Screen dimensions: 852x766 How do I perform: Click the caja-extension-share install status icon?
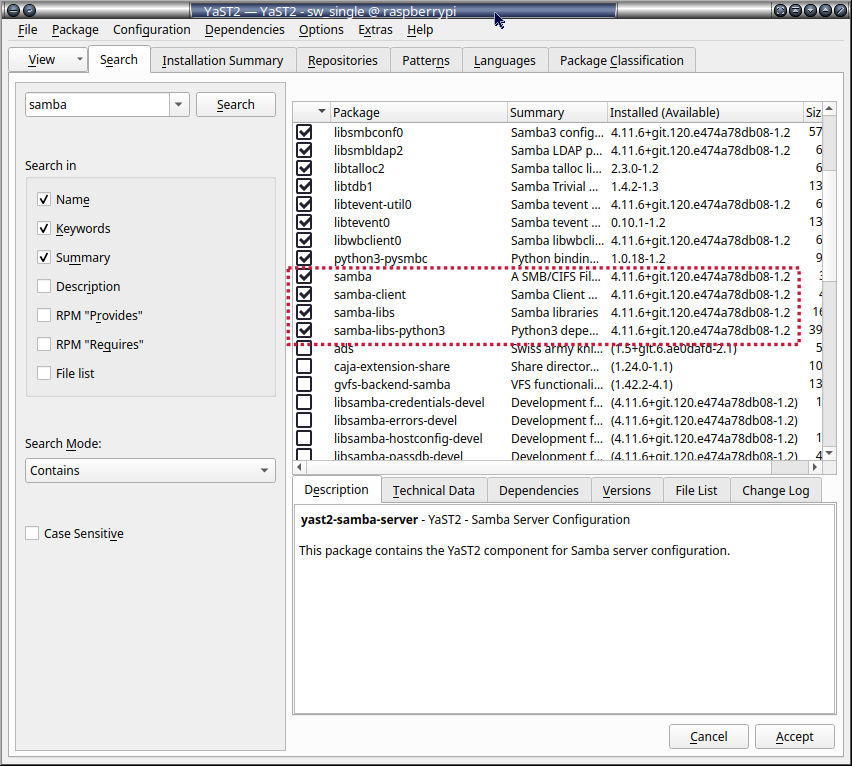304,367
